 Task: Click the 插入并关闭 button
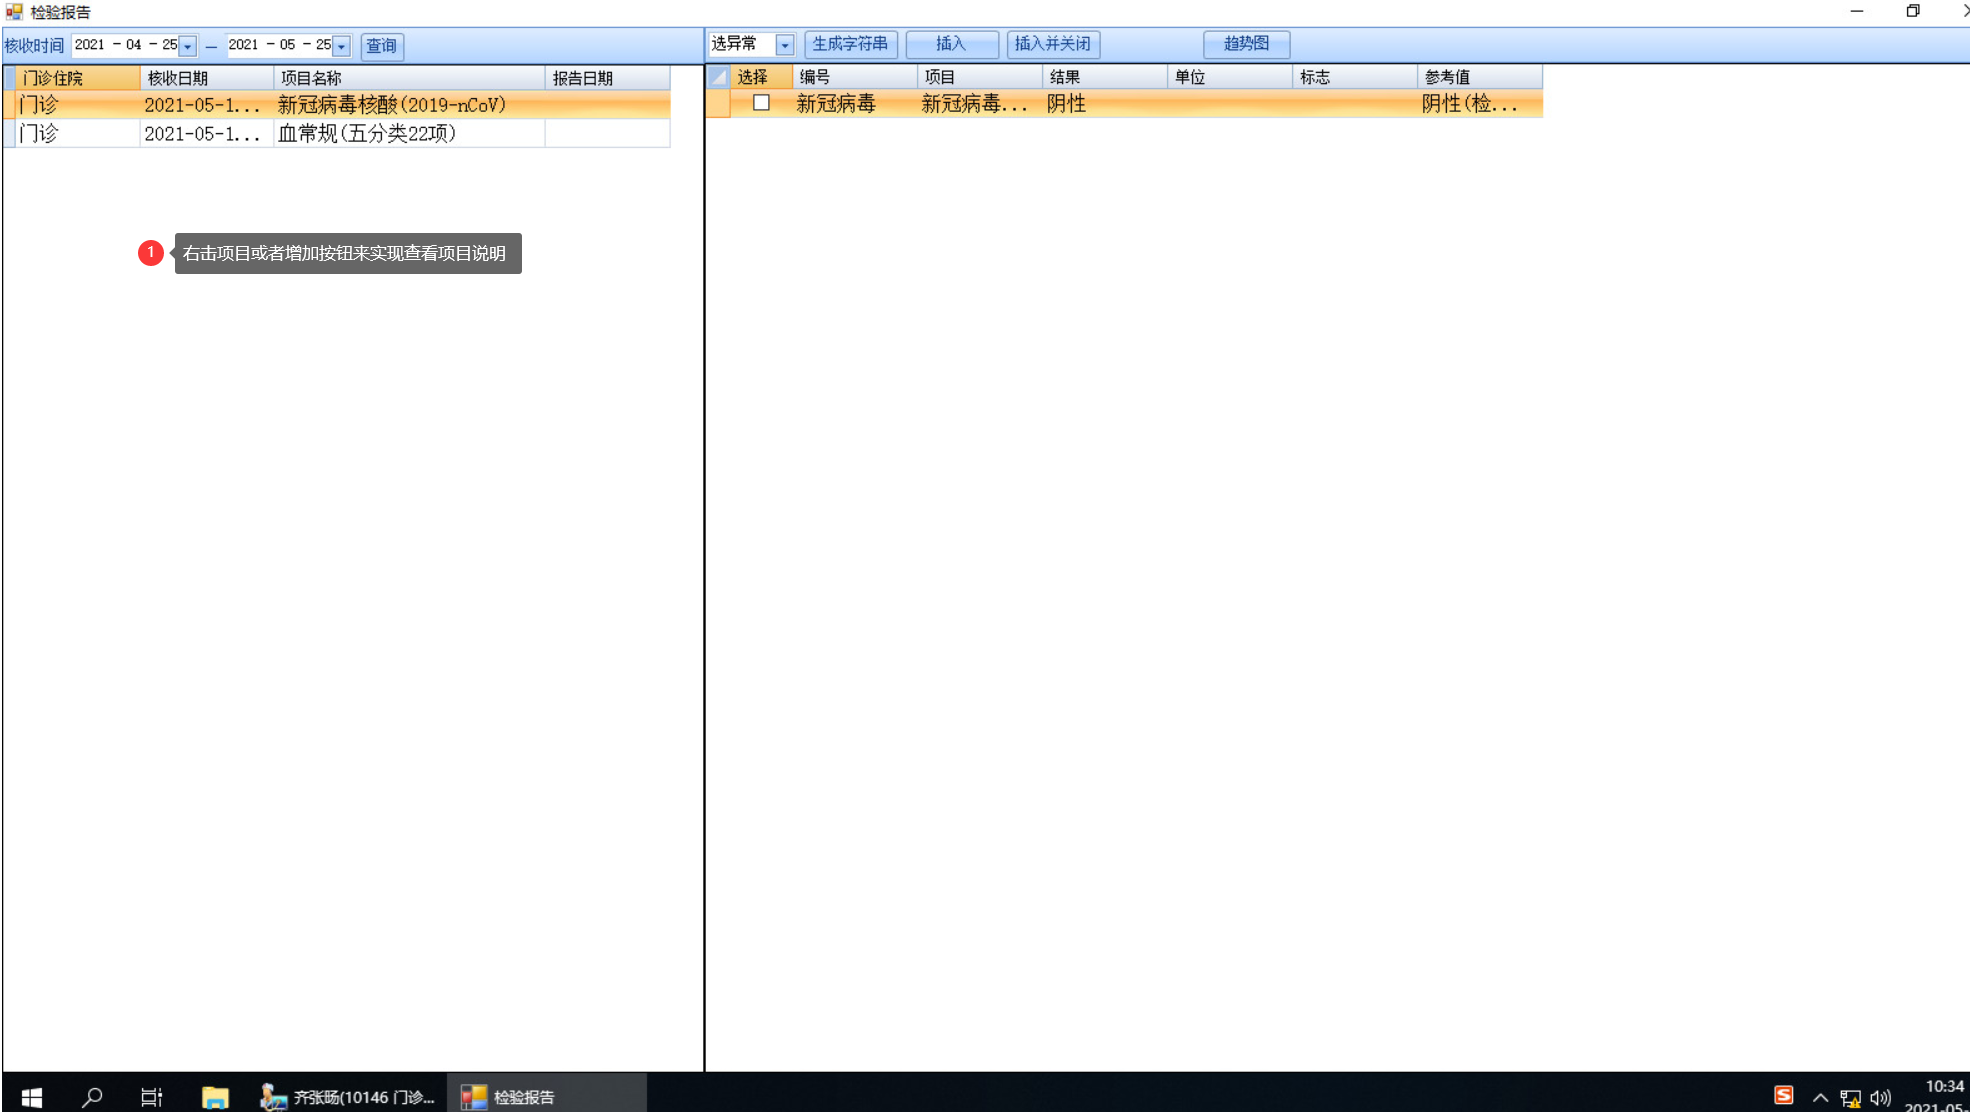point(1053,44)
